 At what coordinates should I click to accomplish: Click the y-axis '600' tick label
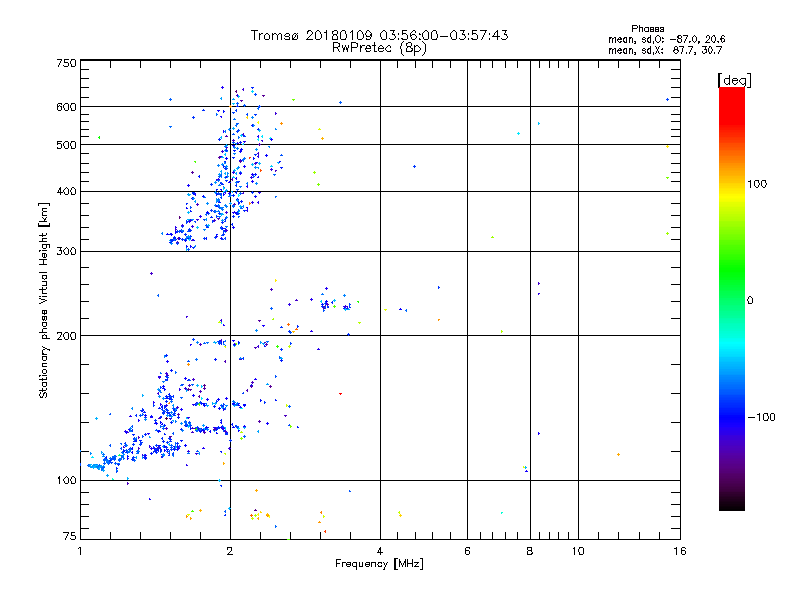tap(66, 107)
